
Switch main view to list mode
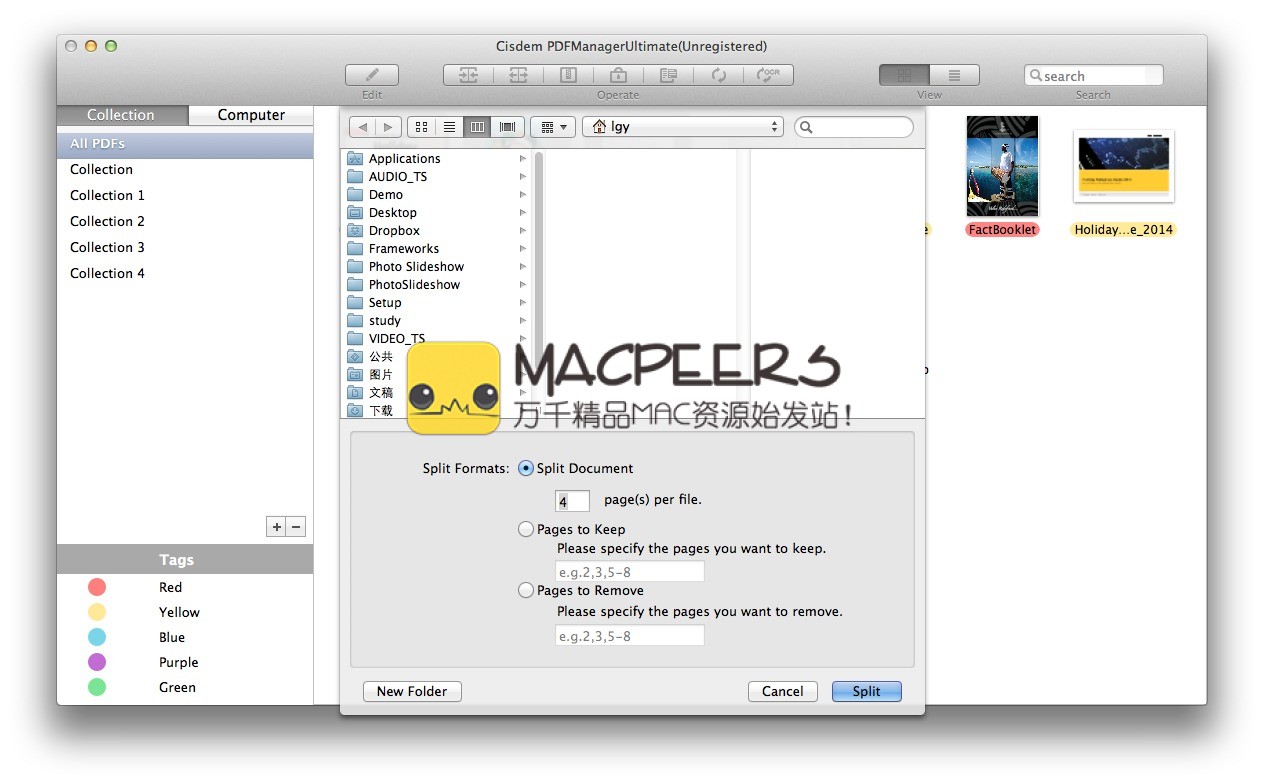954,75
